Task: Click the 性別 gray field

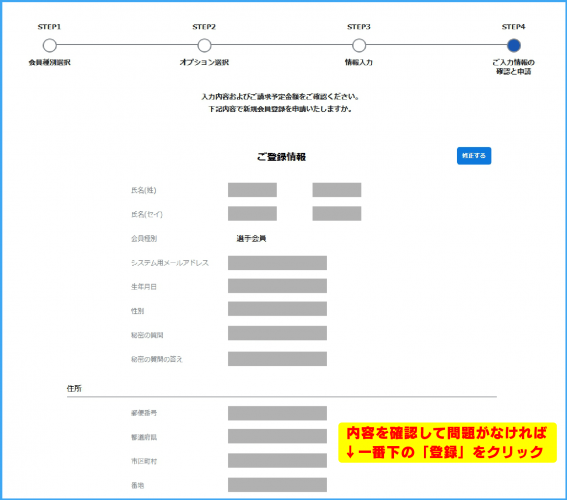Action: [277, 309]
